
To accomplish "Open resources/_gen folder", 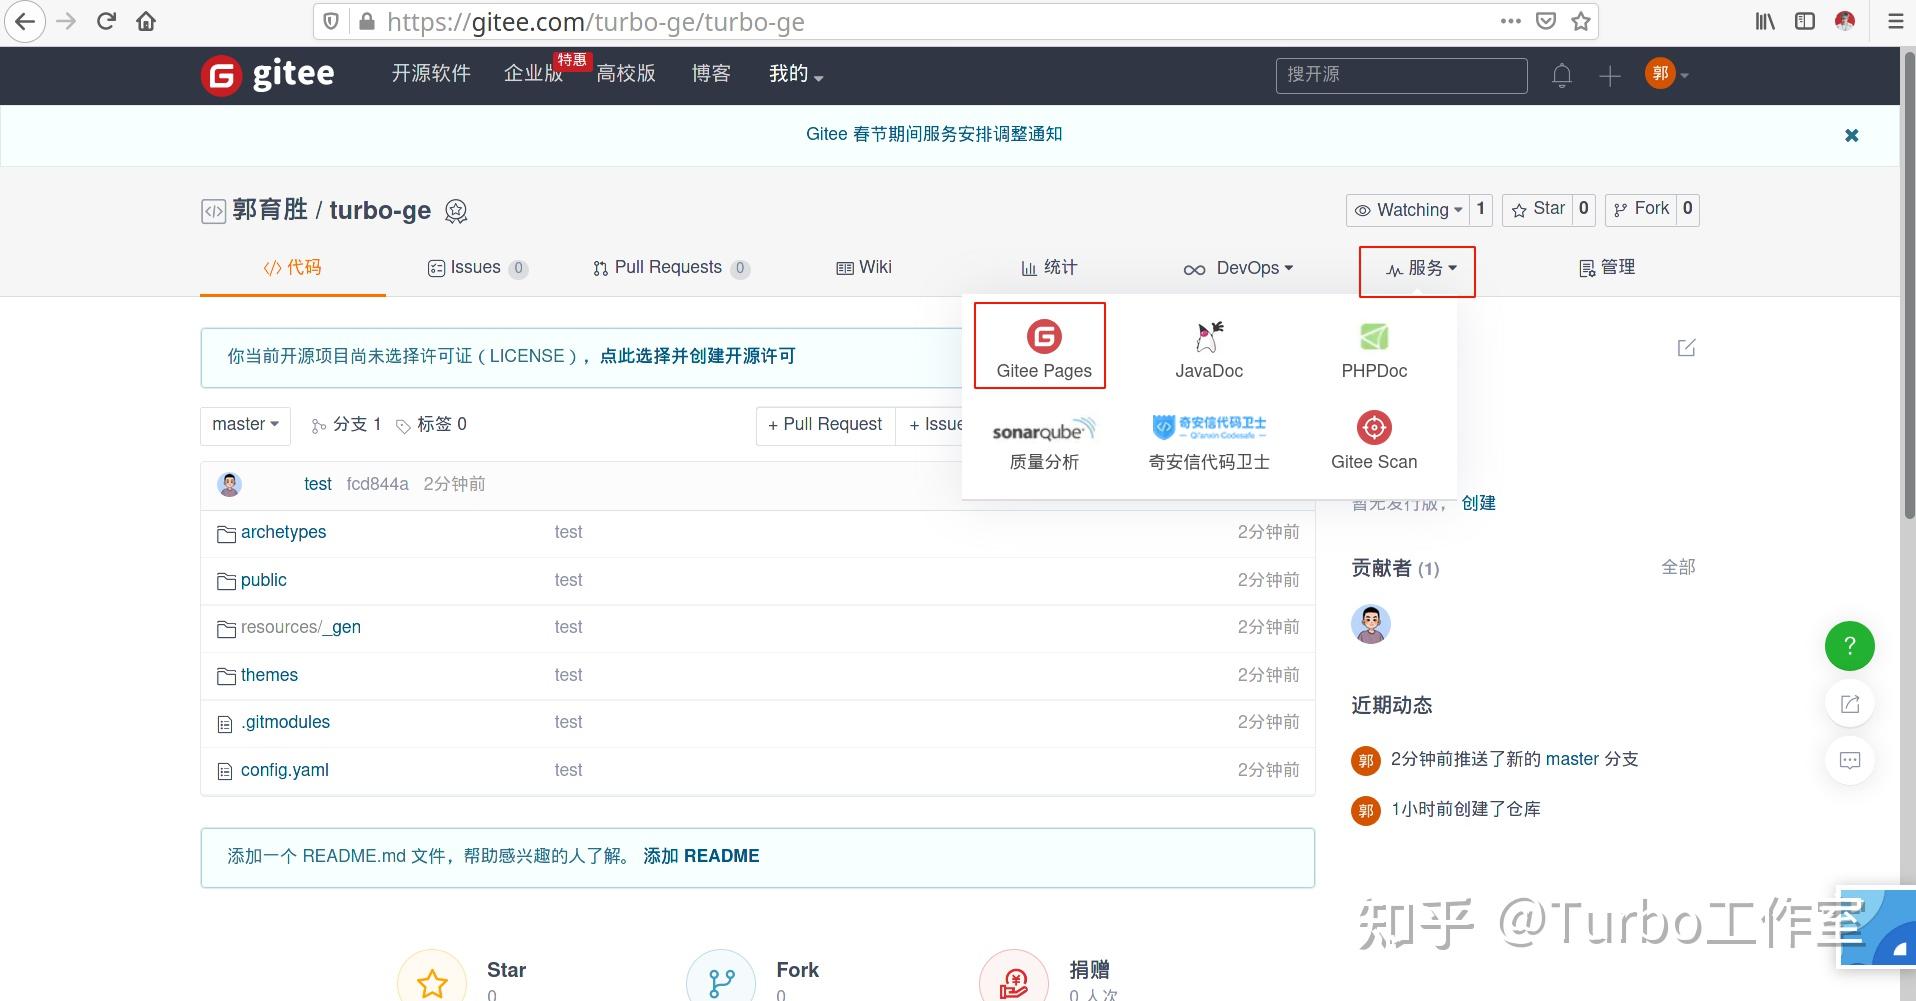I will (x=300, y=628).
